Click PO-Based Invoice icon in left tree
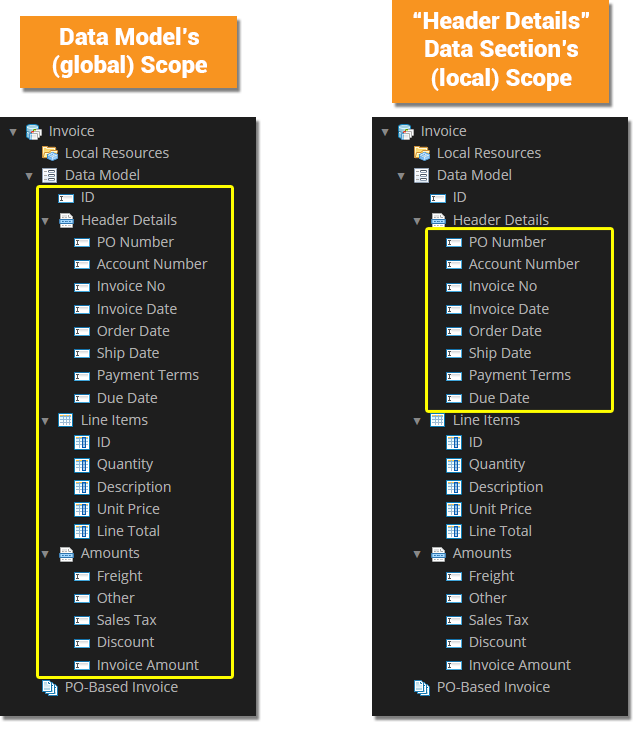The width and height of the screenshot is (643, 730). pyautogui.click(x=50, y=687)
